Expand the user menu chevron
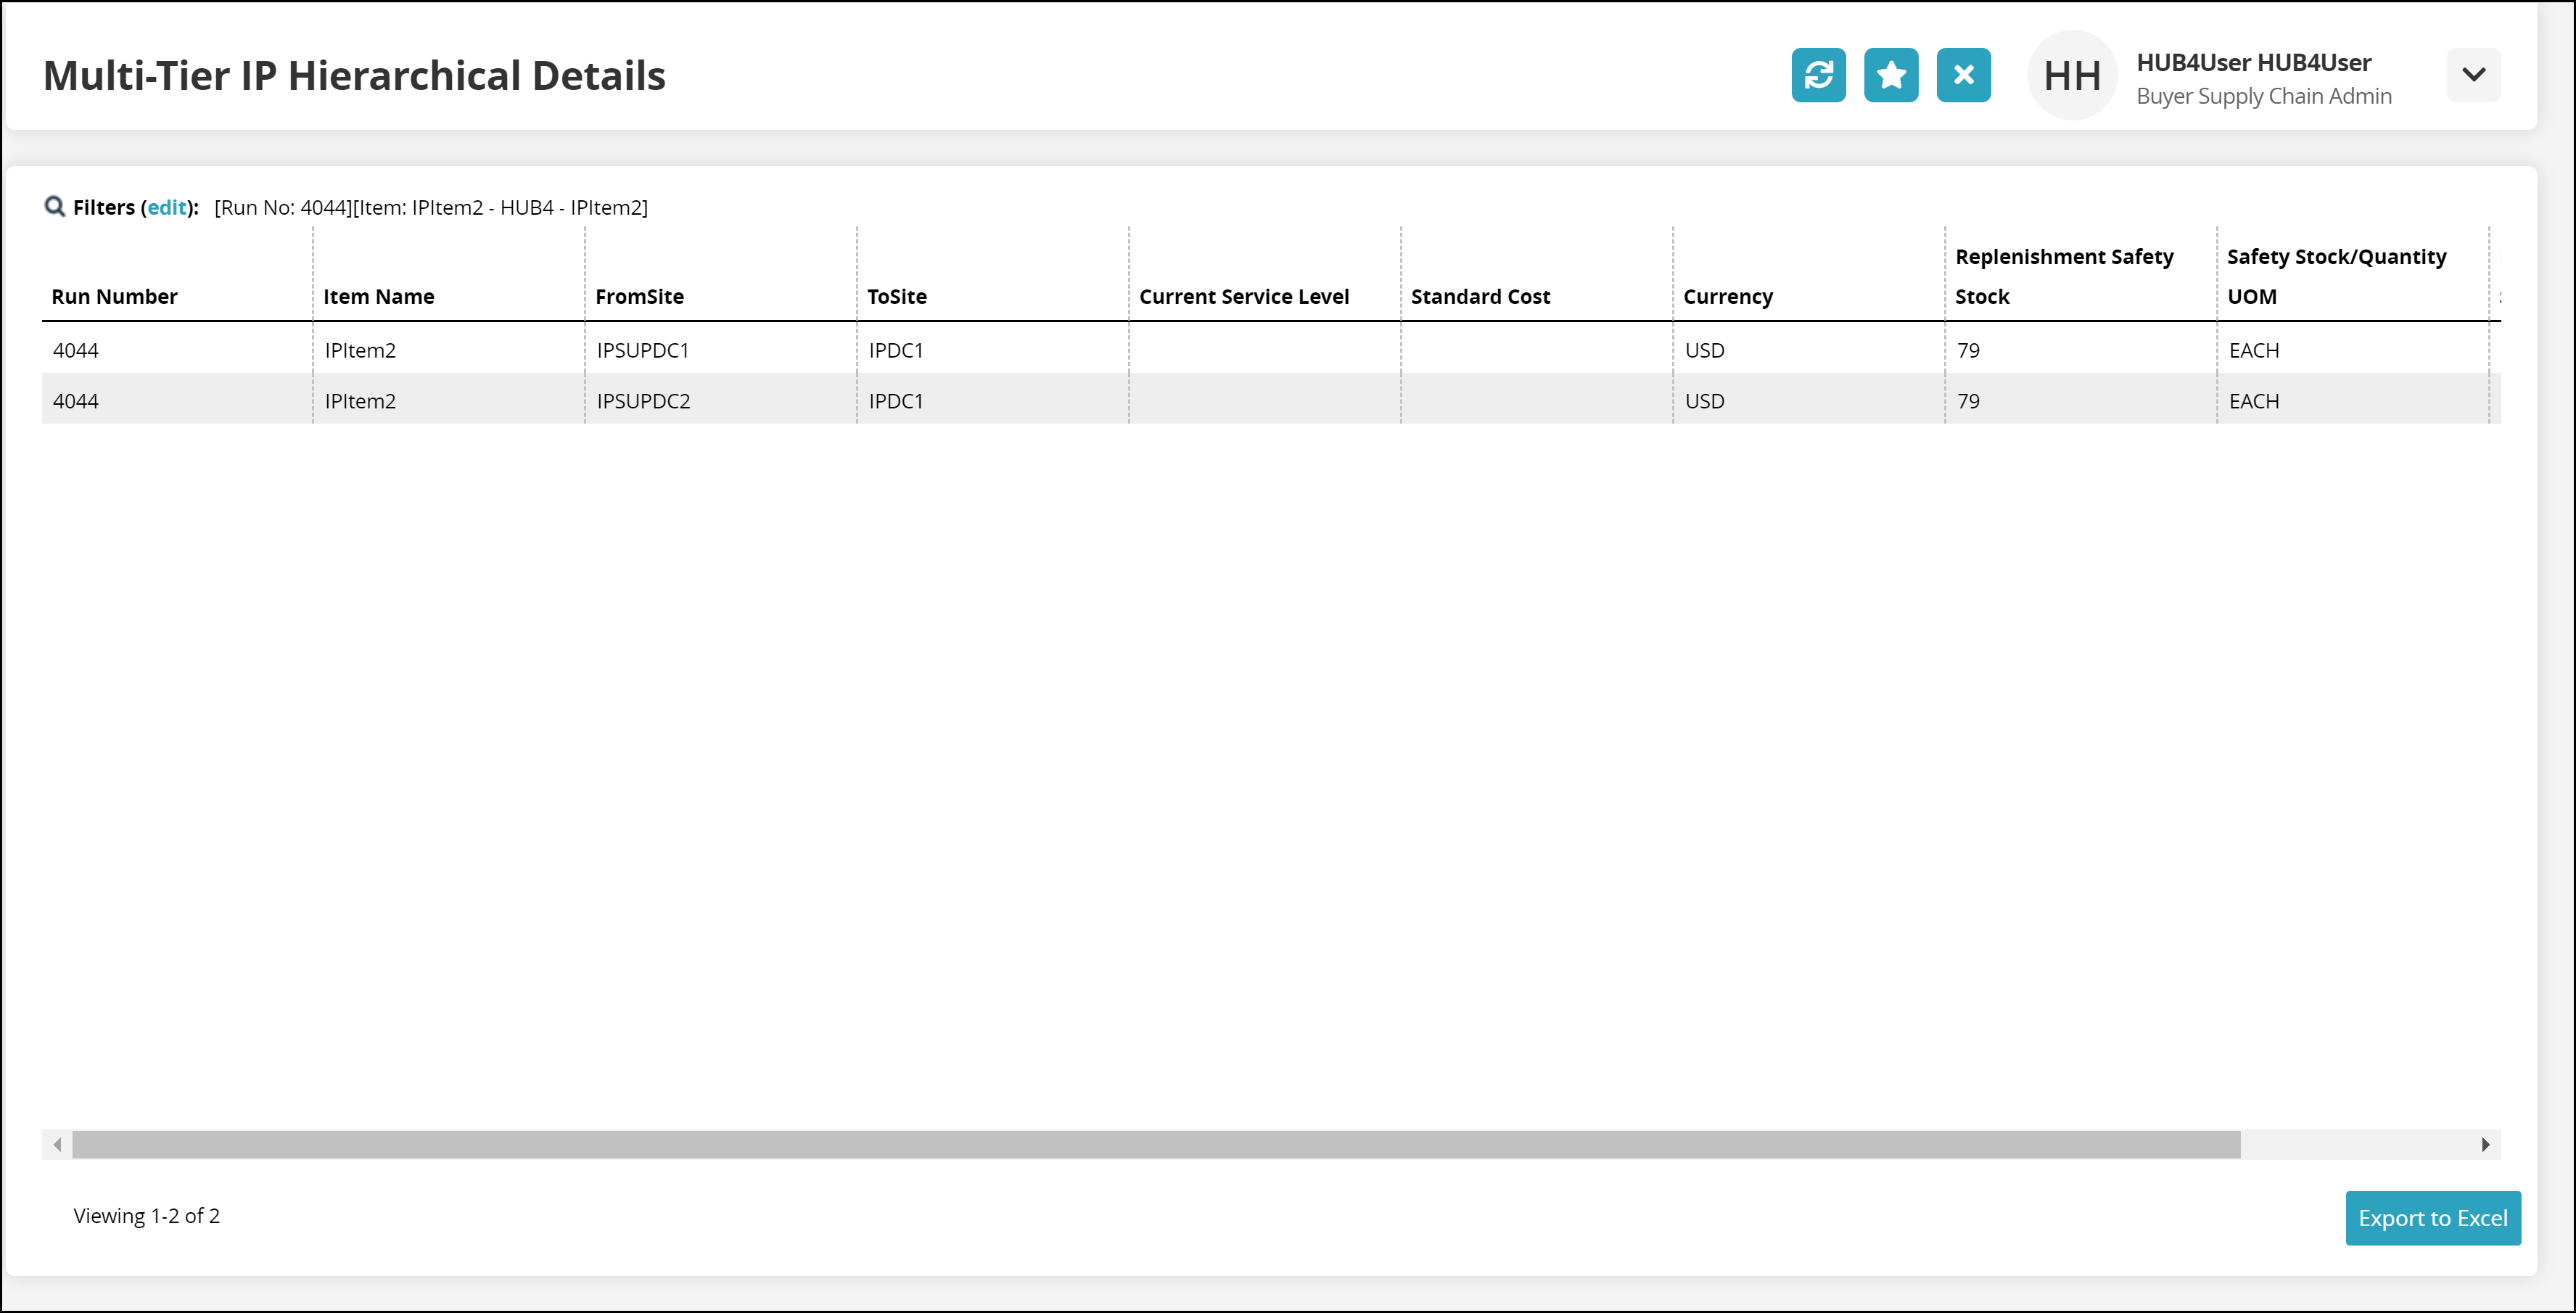 coord(2473,75)
